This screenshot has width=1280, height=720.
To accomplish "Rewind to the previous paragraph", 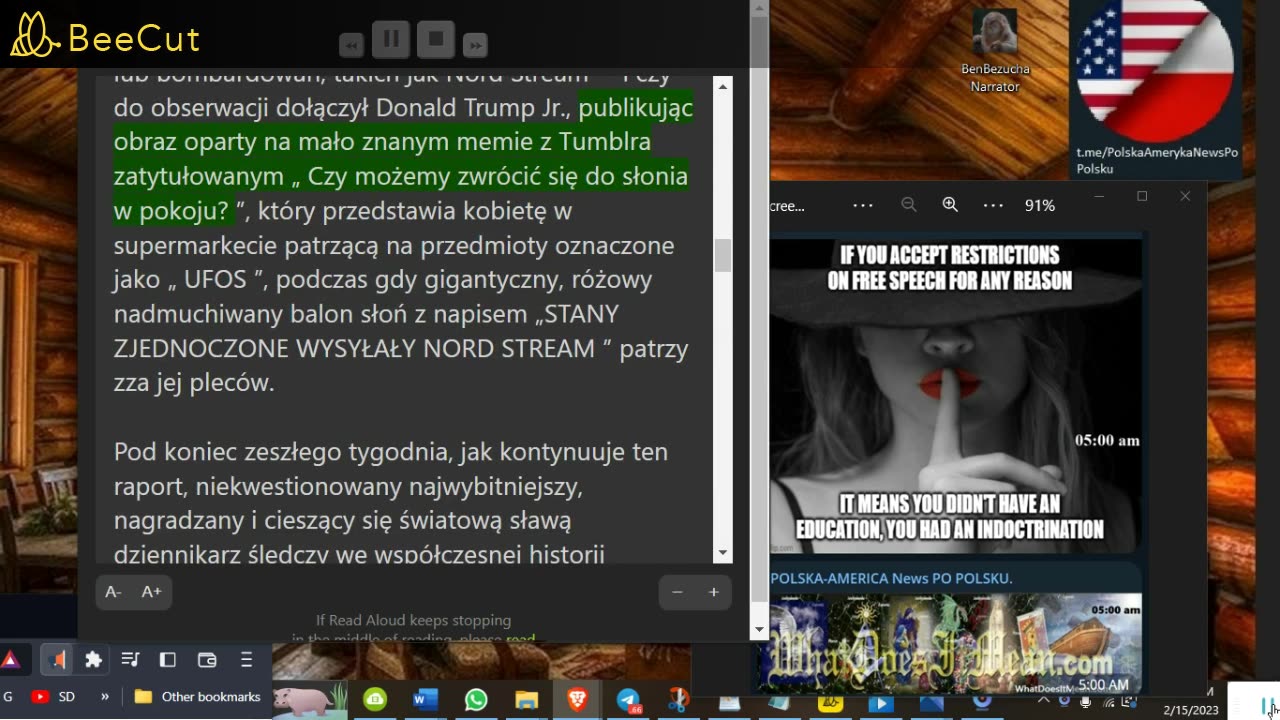I will tap(351, 45).
